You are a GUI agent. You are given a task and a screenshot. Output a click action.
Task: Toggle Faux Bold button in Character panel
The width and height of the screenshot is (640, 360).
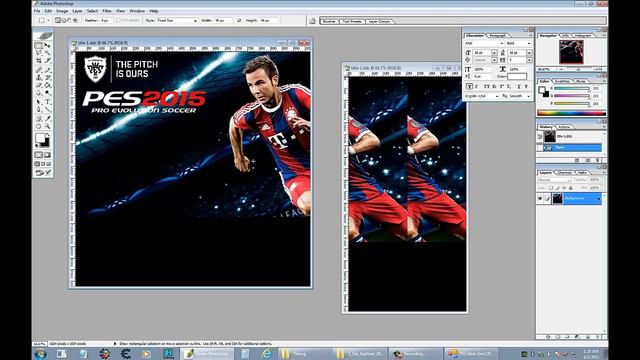[469, 87]
